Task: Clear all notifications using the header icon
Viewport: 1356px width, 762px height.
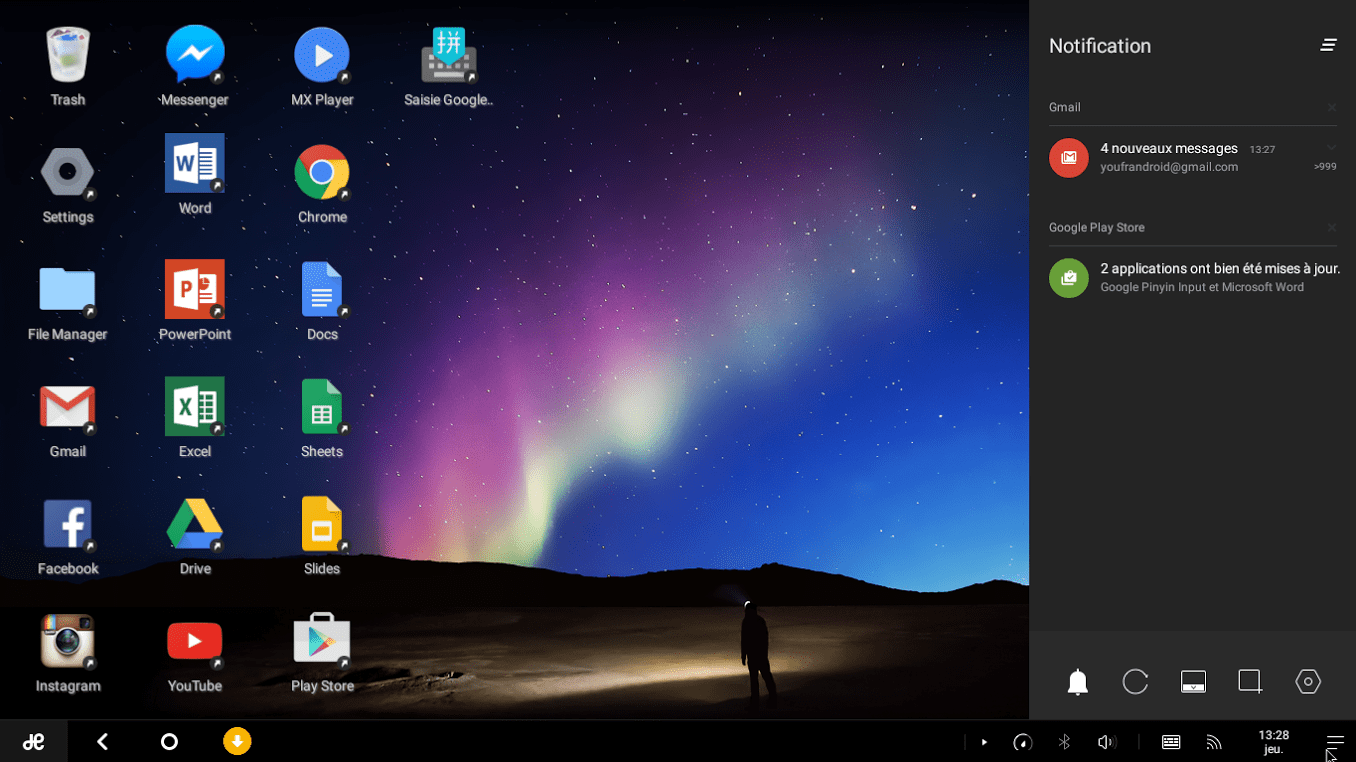Action: tap(1328, 45)
